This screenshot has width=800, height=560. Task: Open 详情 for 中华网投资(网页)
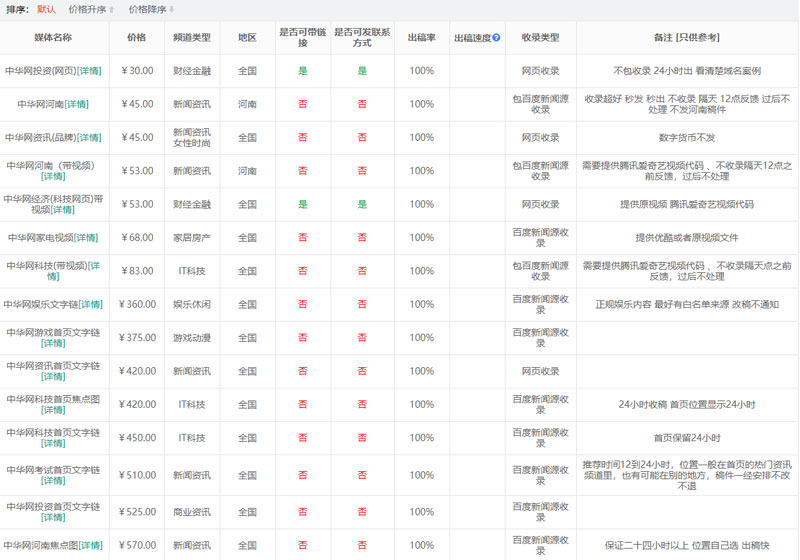89,71
